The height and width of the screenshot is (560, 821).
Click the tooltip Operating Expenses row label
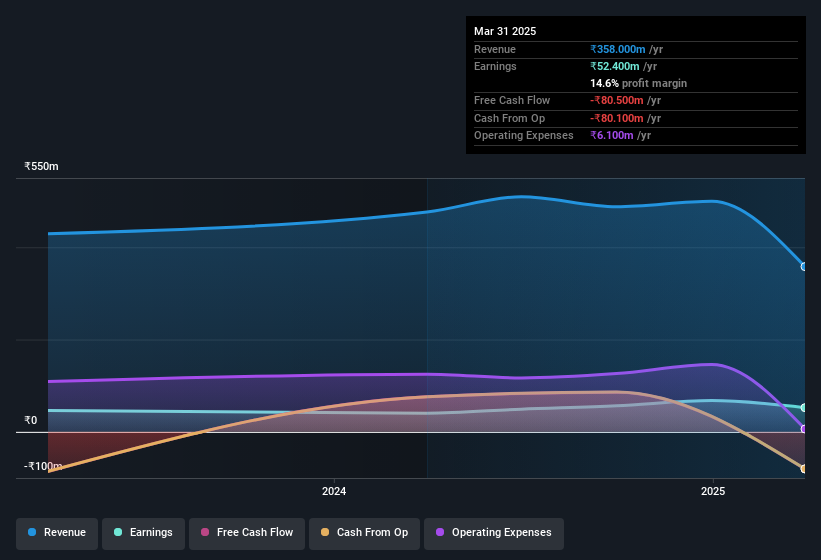pyautogui.click(x=524, y=136)
